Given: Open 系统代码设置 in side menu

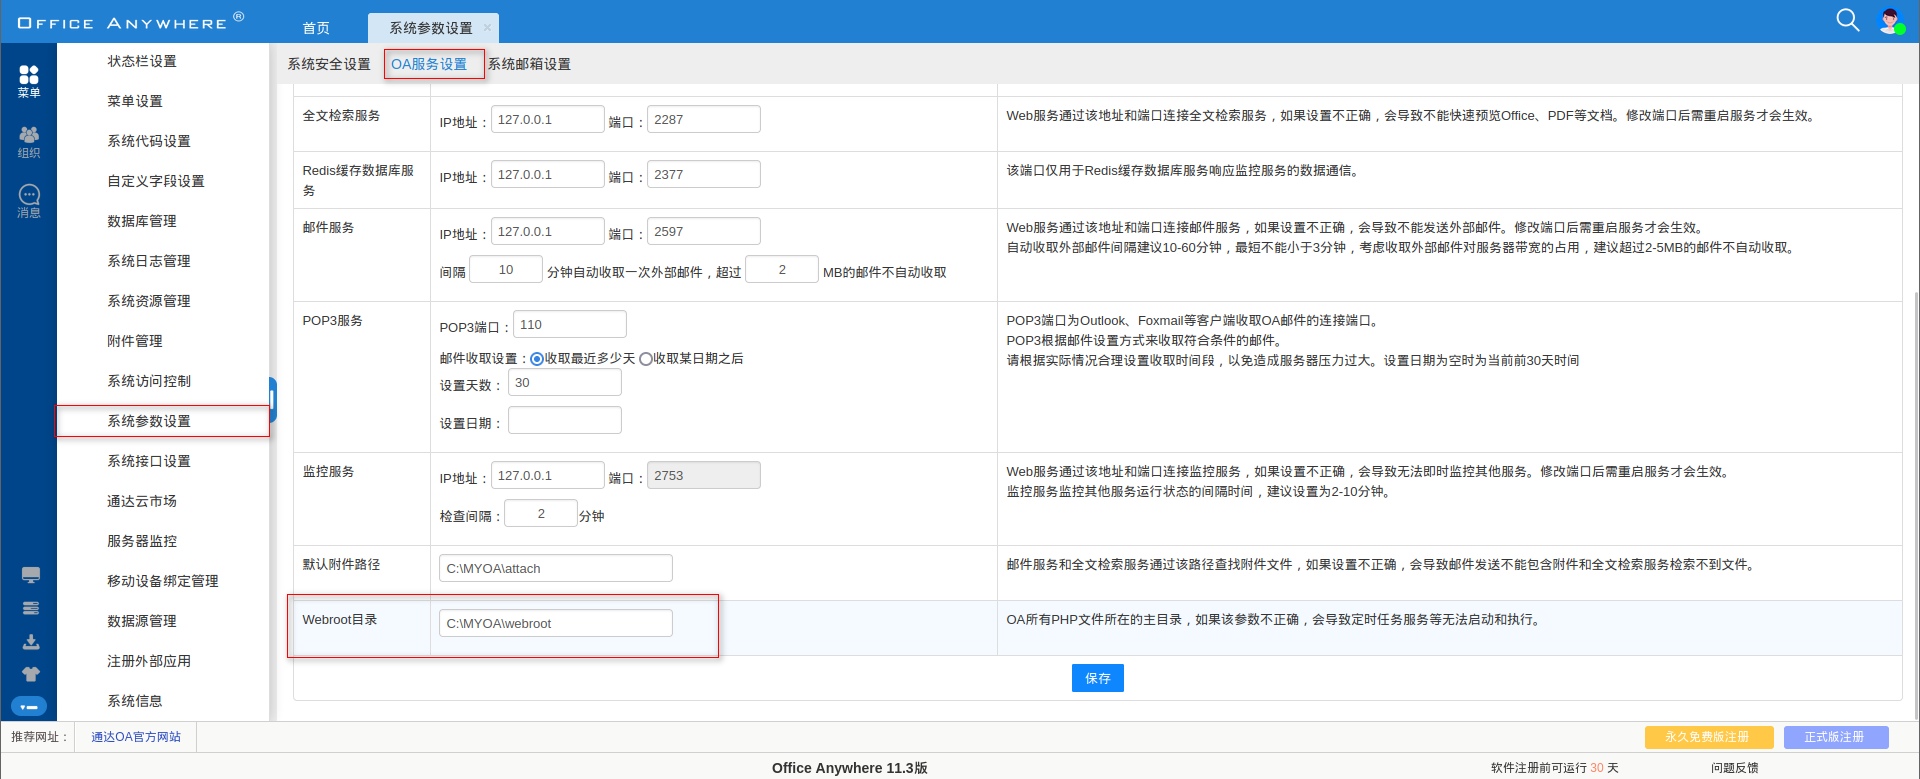Looking at the screenshot, I should [x=149, y=141].
